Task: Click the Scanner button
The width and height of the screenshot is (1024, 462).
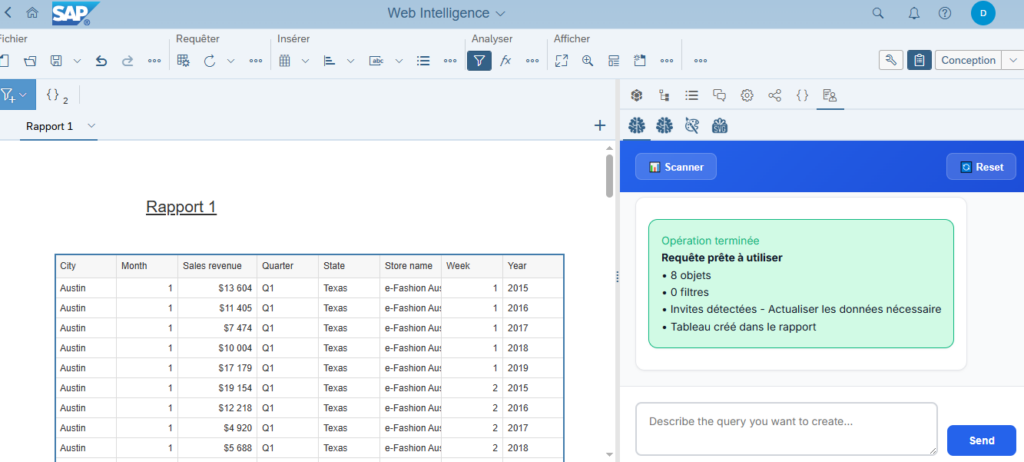Action: point(676,167)
